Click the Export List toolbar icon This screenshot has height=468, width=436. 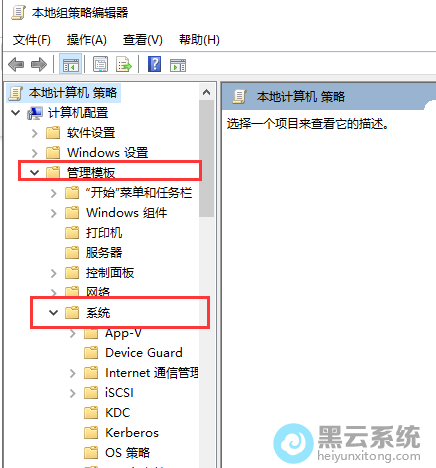tap(124, 64)
